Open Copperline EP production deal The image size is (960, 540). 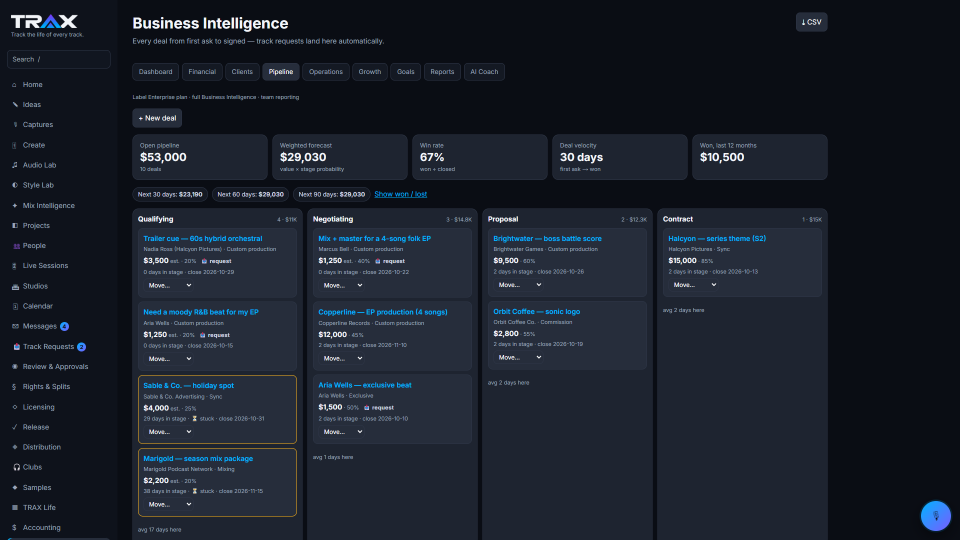(x=383, y=312)
